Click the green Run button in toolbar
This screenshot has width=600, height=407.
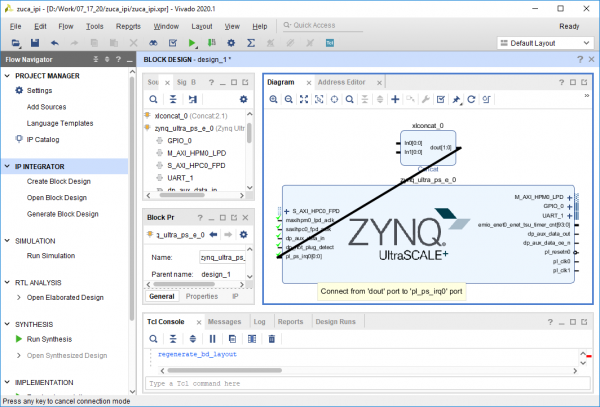(x=192, y=43)
